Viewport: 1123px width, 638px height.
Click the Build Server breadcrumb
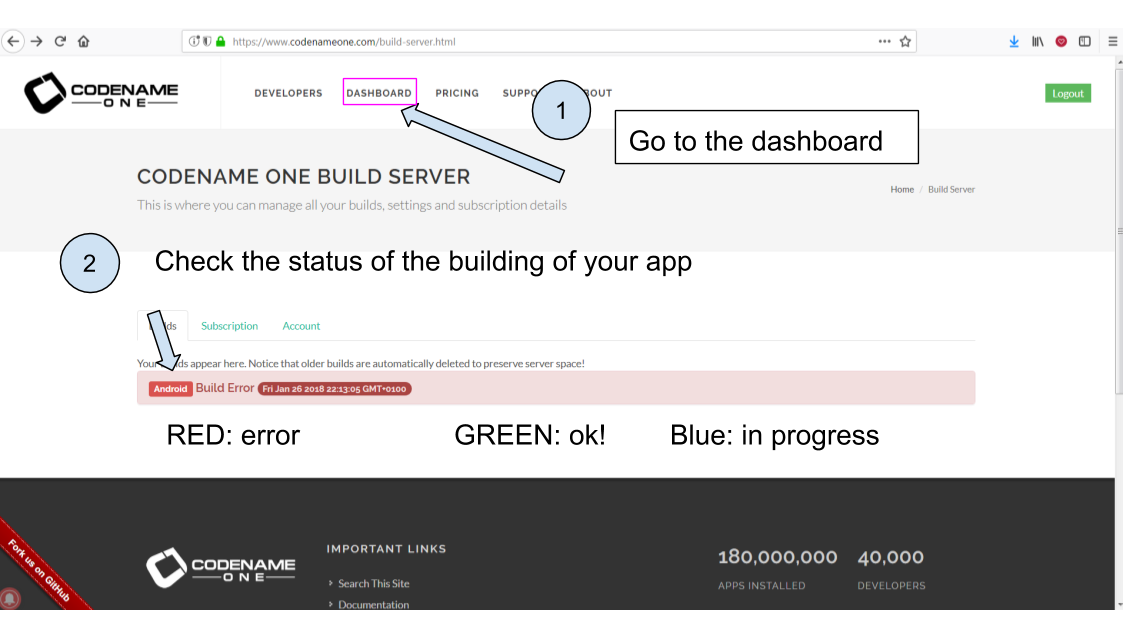951,190
